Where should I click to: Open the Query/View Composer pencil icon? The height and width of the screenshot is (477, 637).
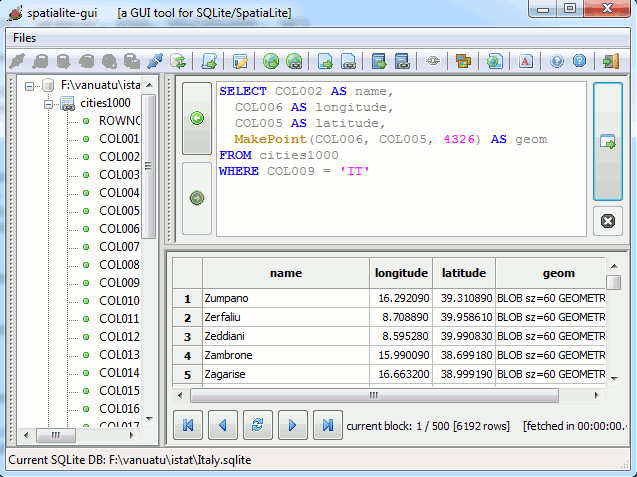[x=240, y=61]
